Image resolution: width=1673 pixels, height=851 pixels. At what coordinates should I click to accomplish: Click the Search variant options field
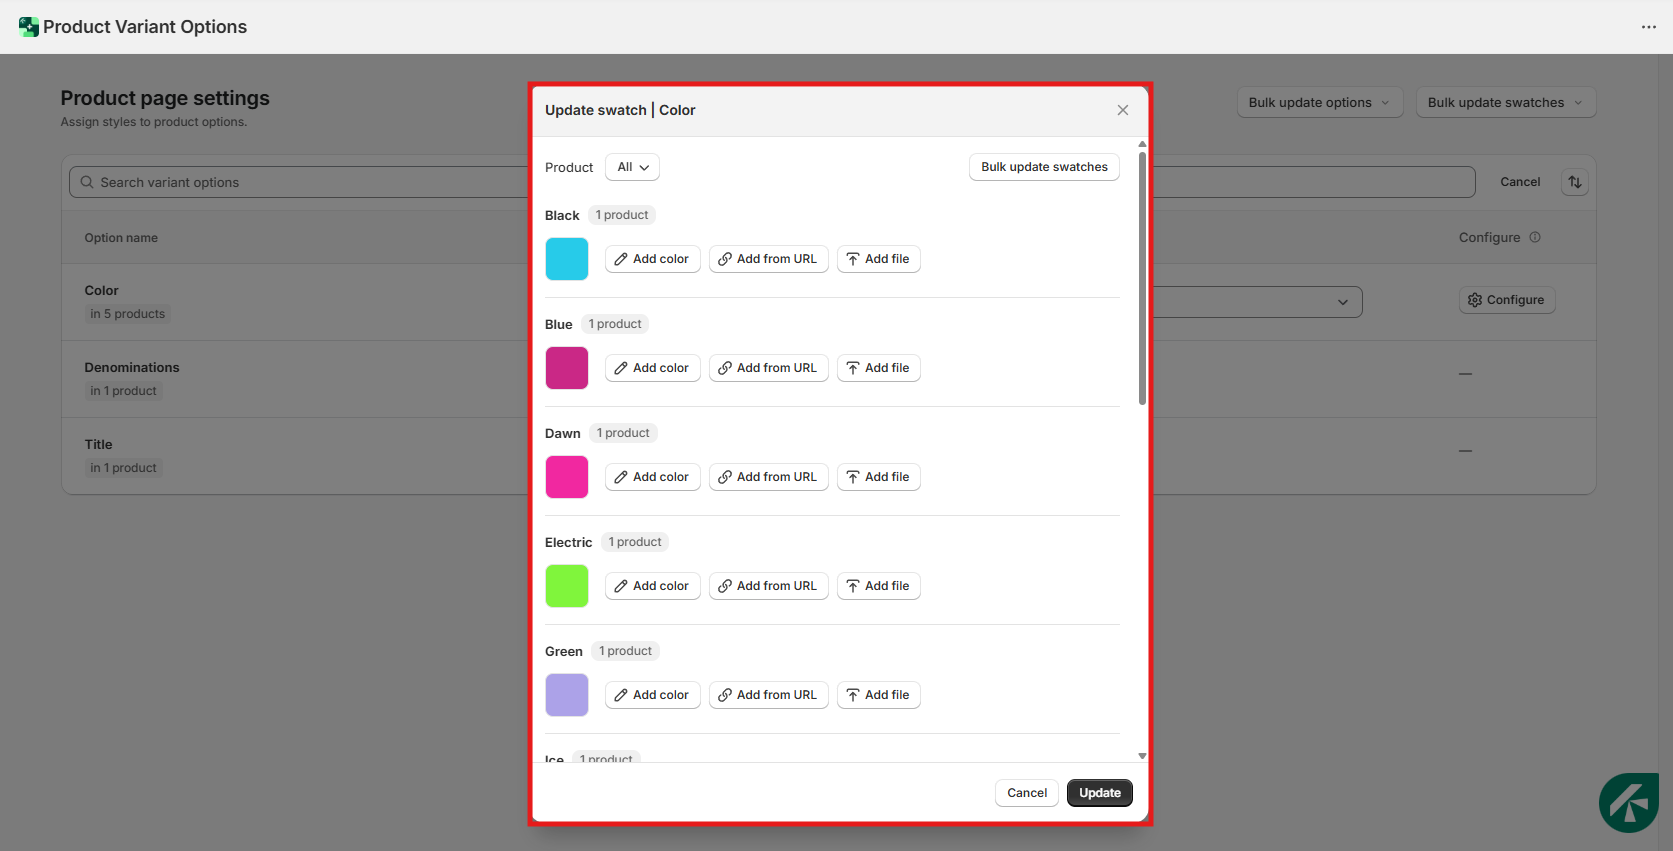click(x=300, y=182)
